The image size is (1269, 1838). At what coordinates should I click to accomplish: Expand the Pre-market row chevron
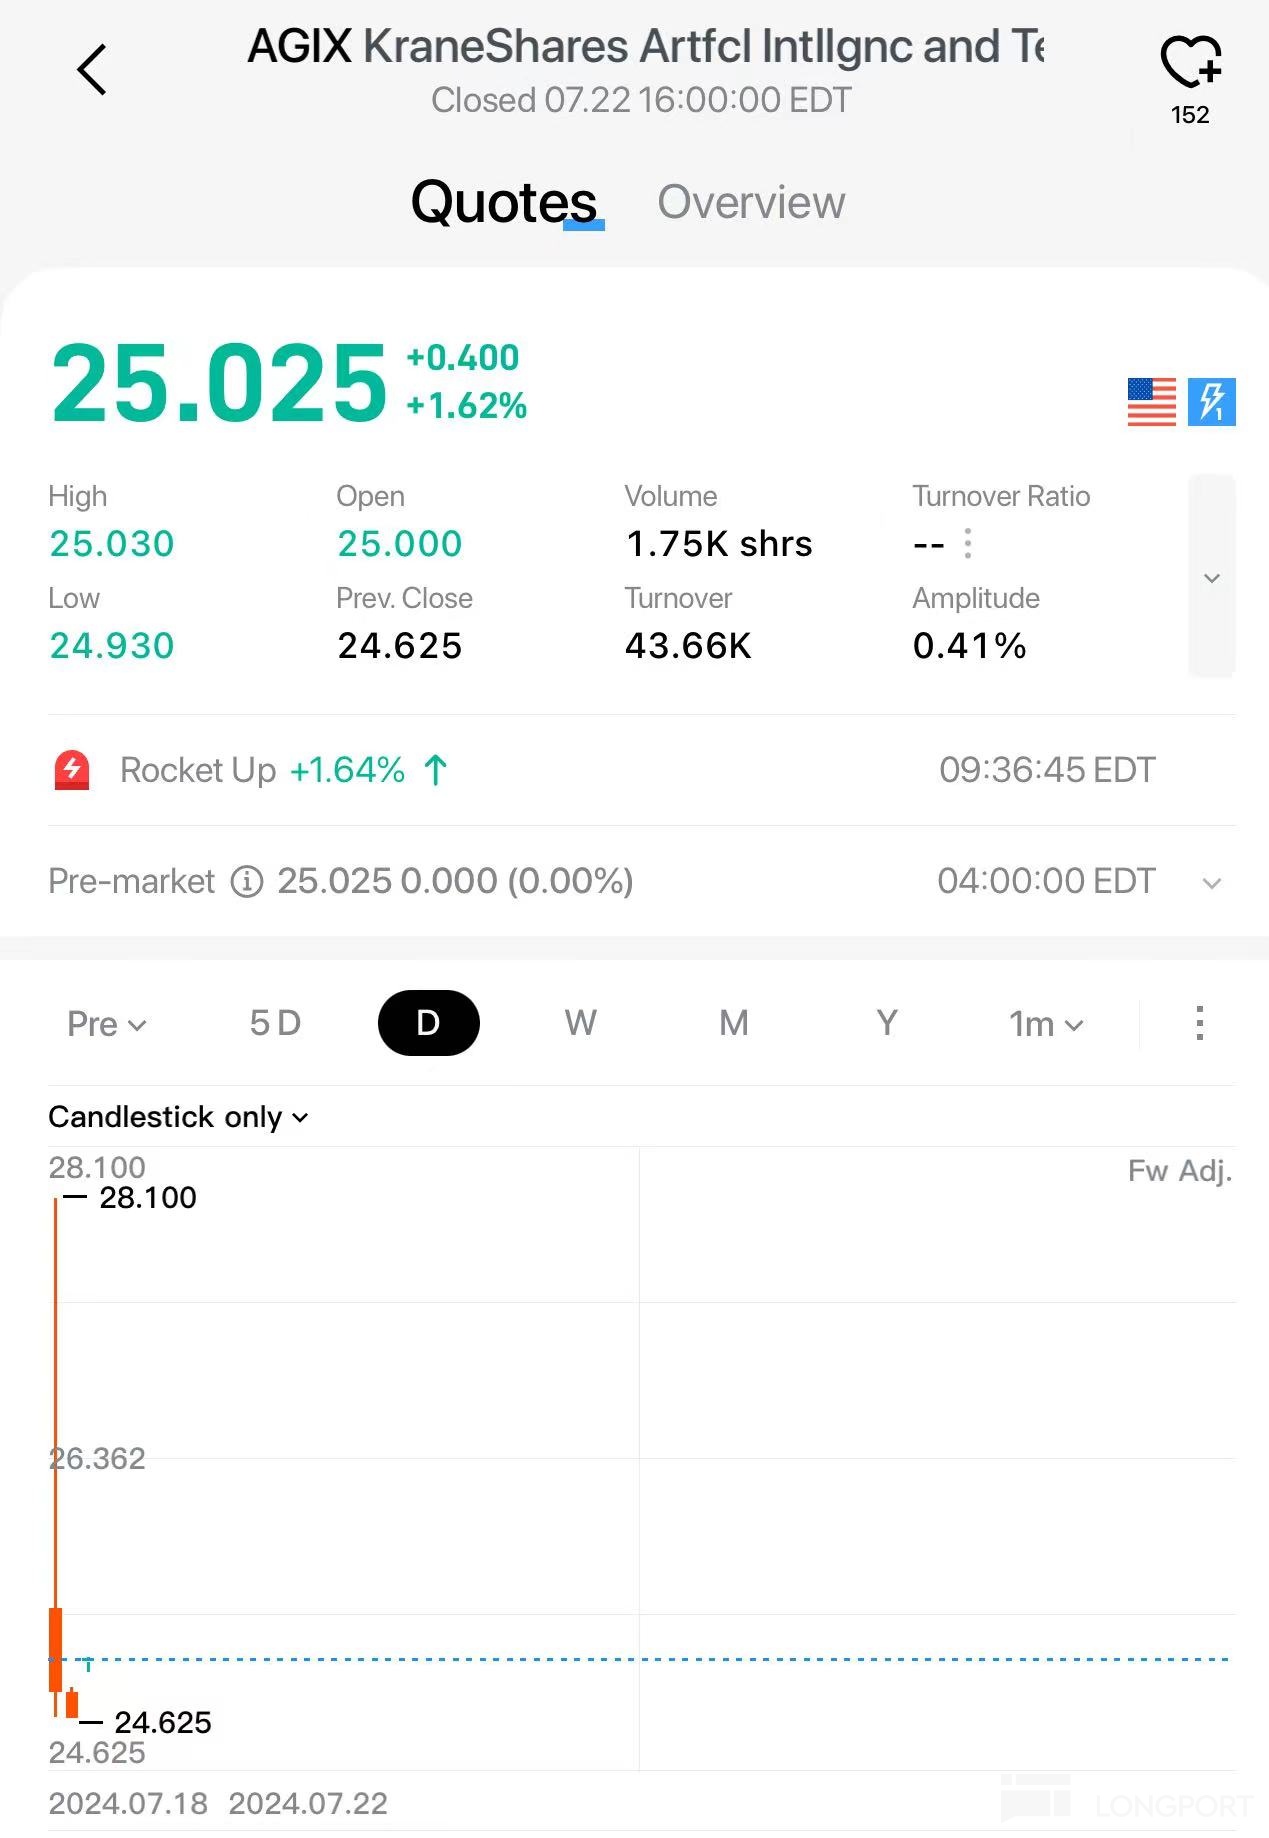(x=1211, y=883)
